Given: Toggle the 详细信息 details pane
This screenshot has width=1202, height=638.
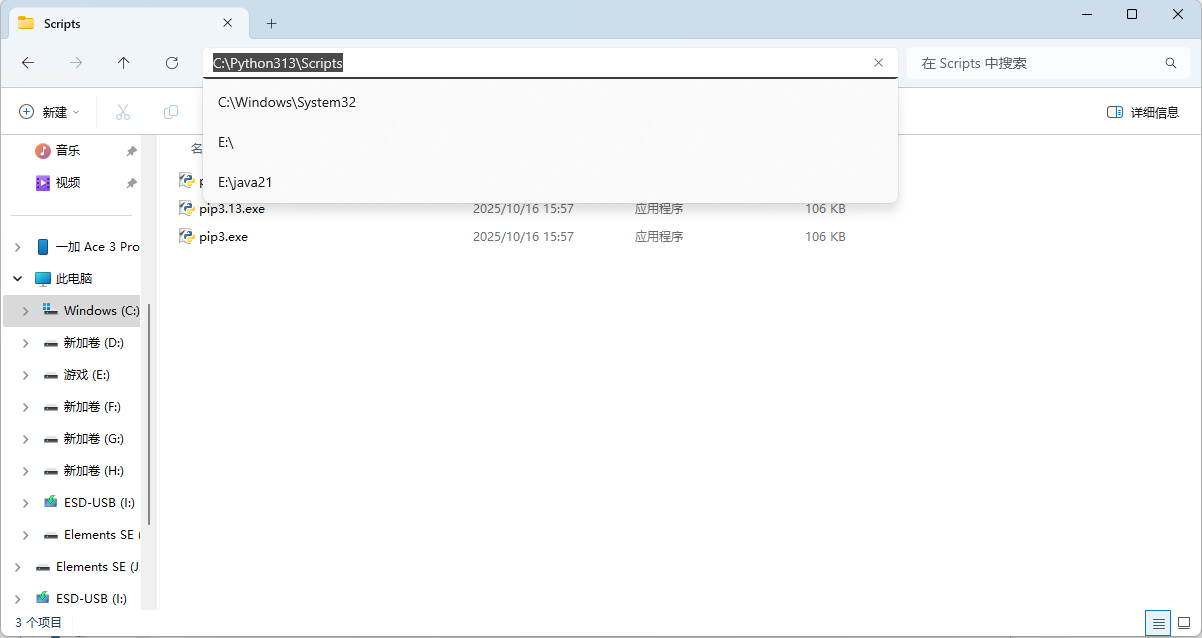Looking at the screenshot, I should (1142, 112).
